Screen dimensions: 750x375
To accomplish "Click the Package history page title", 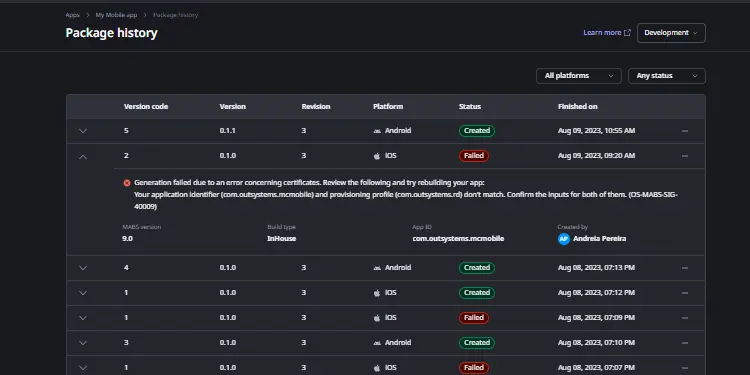I will coord(111,33).
